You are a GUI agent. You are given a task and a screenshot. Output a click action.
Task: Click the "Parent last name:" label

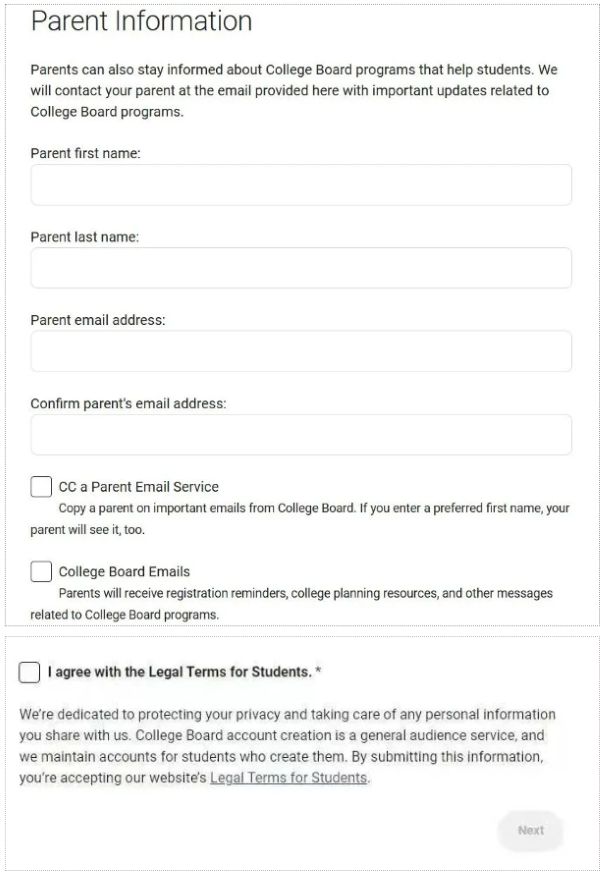(84, 237)
